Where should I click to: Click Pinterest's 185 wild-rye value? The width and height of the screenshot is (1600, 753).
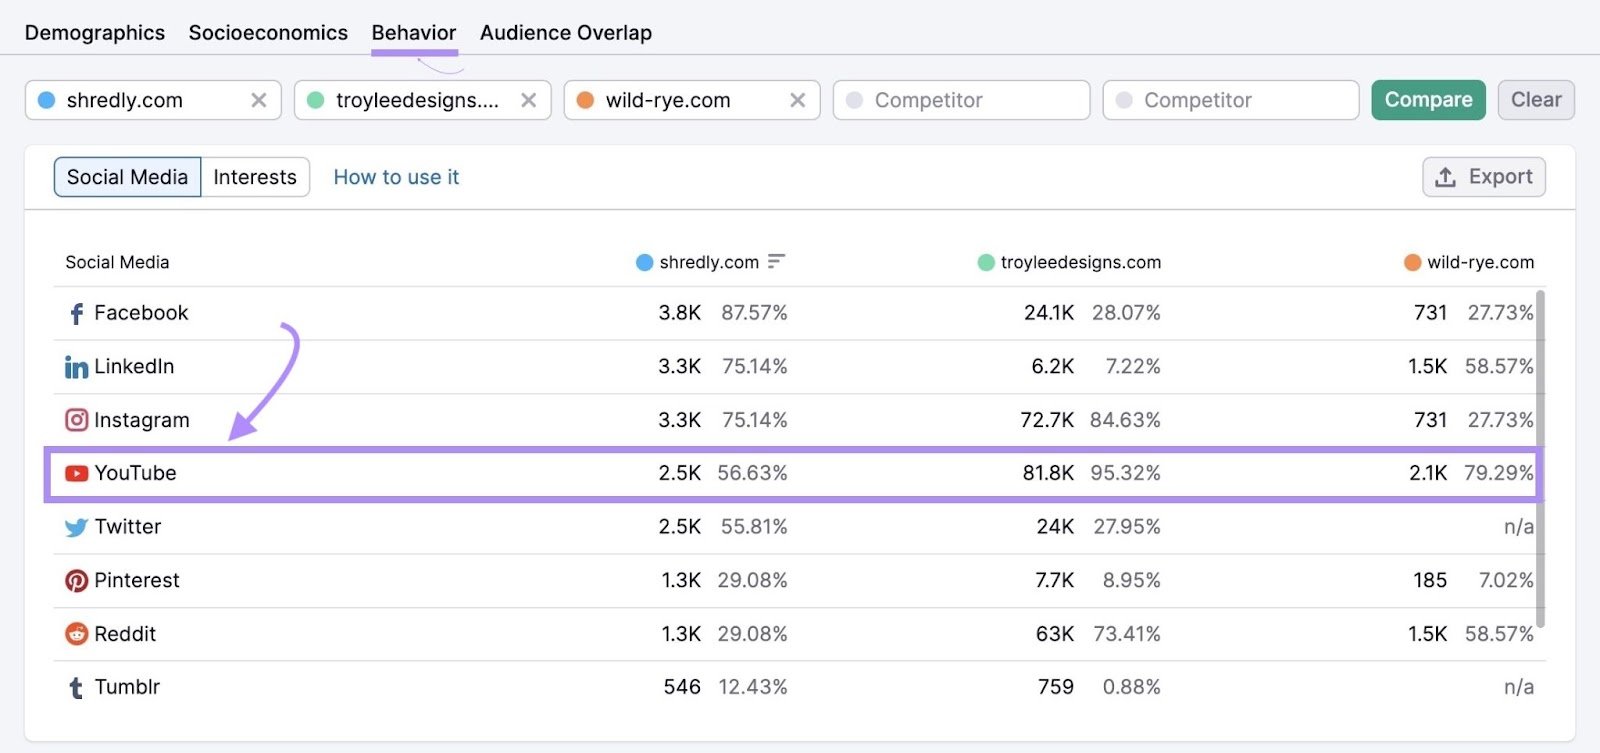(1430, 580)
